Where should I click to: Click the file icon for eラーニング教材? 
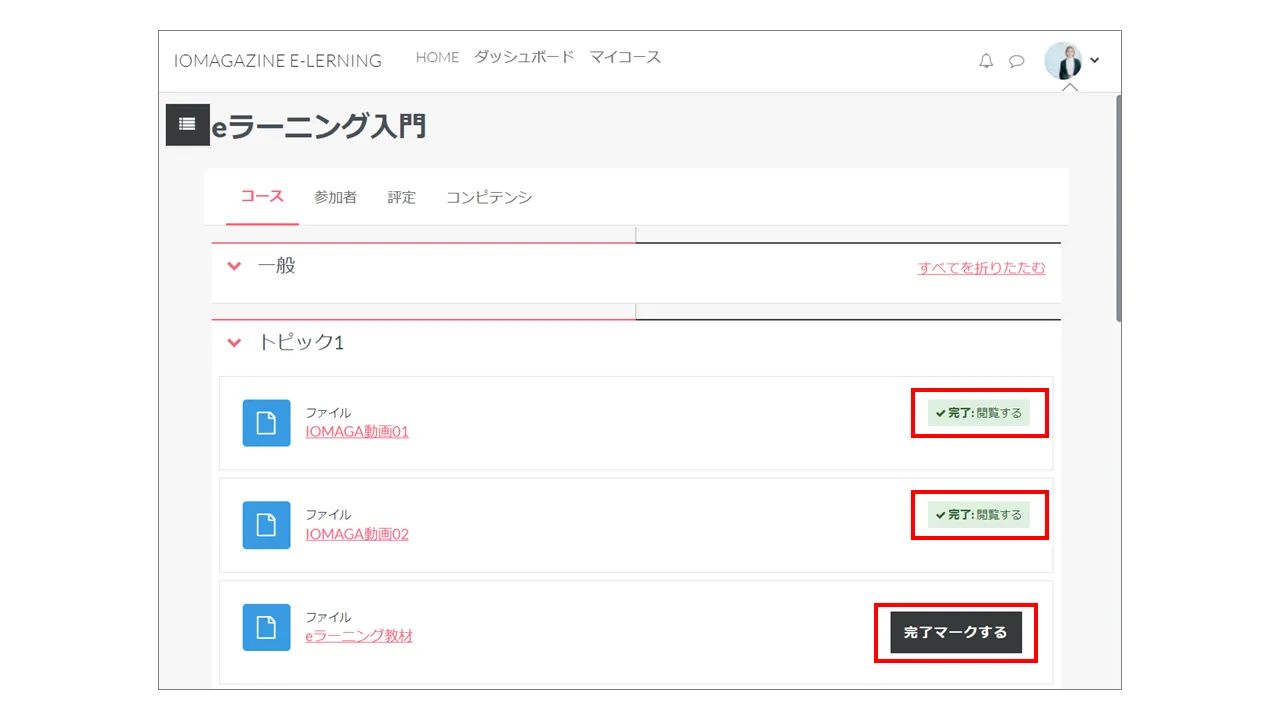266,627
